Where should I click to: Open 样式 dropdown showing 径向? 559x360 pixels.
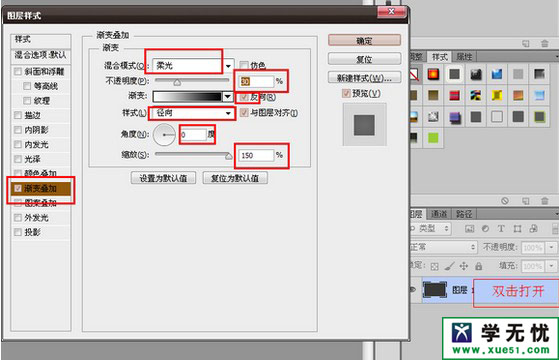click(x=193, y=113)
